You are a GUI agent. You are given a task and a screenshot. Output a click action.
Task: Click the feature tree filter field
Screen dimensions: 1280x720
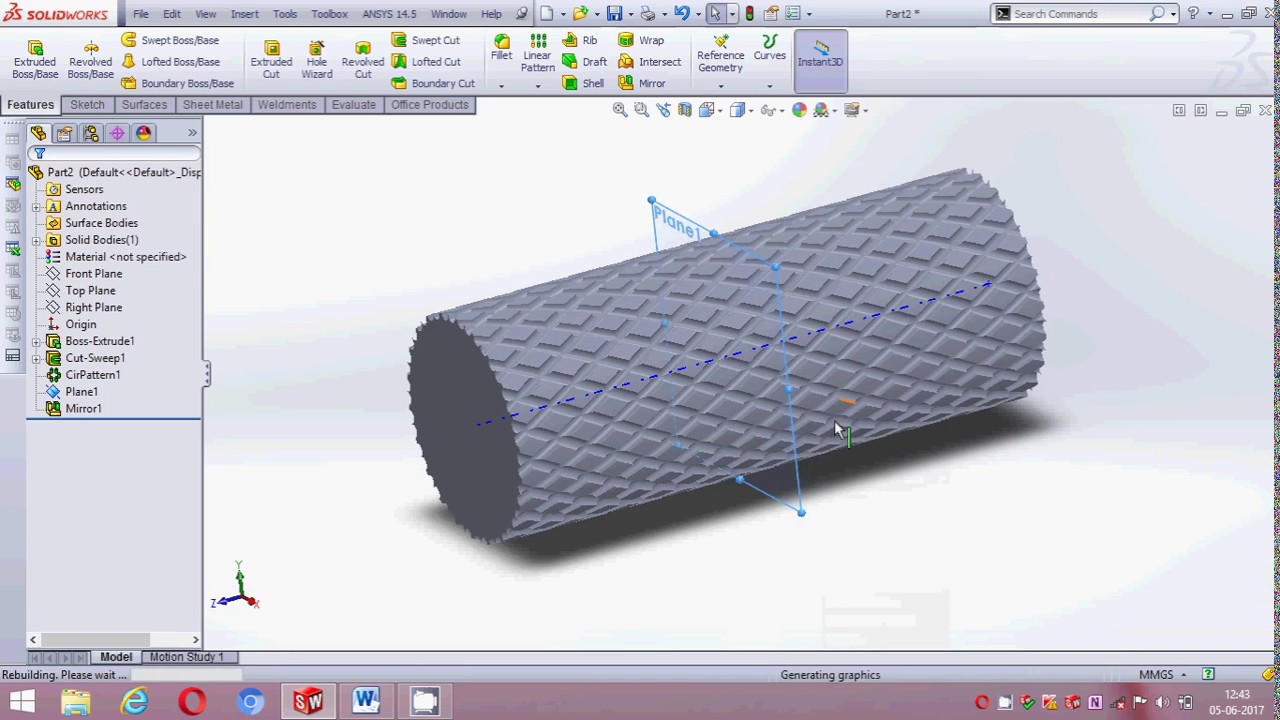114,153
